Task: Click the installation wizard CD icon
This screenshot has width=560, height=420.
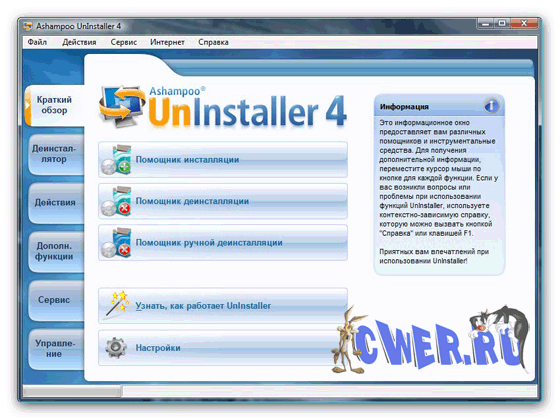Action: (116, 160)
